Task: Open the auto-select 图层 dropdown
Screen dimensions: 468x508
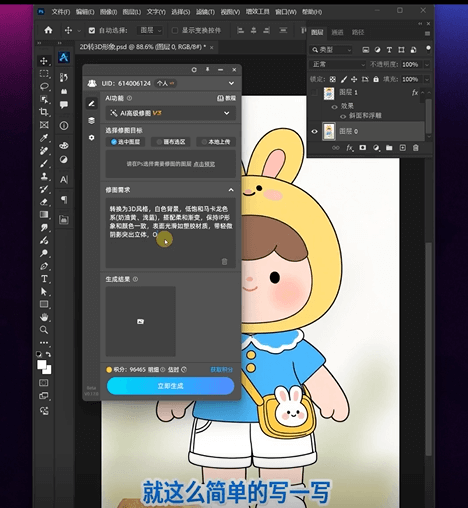Action: (x=150, y=31)
